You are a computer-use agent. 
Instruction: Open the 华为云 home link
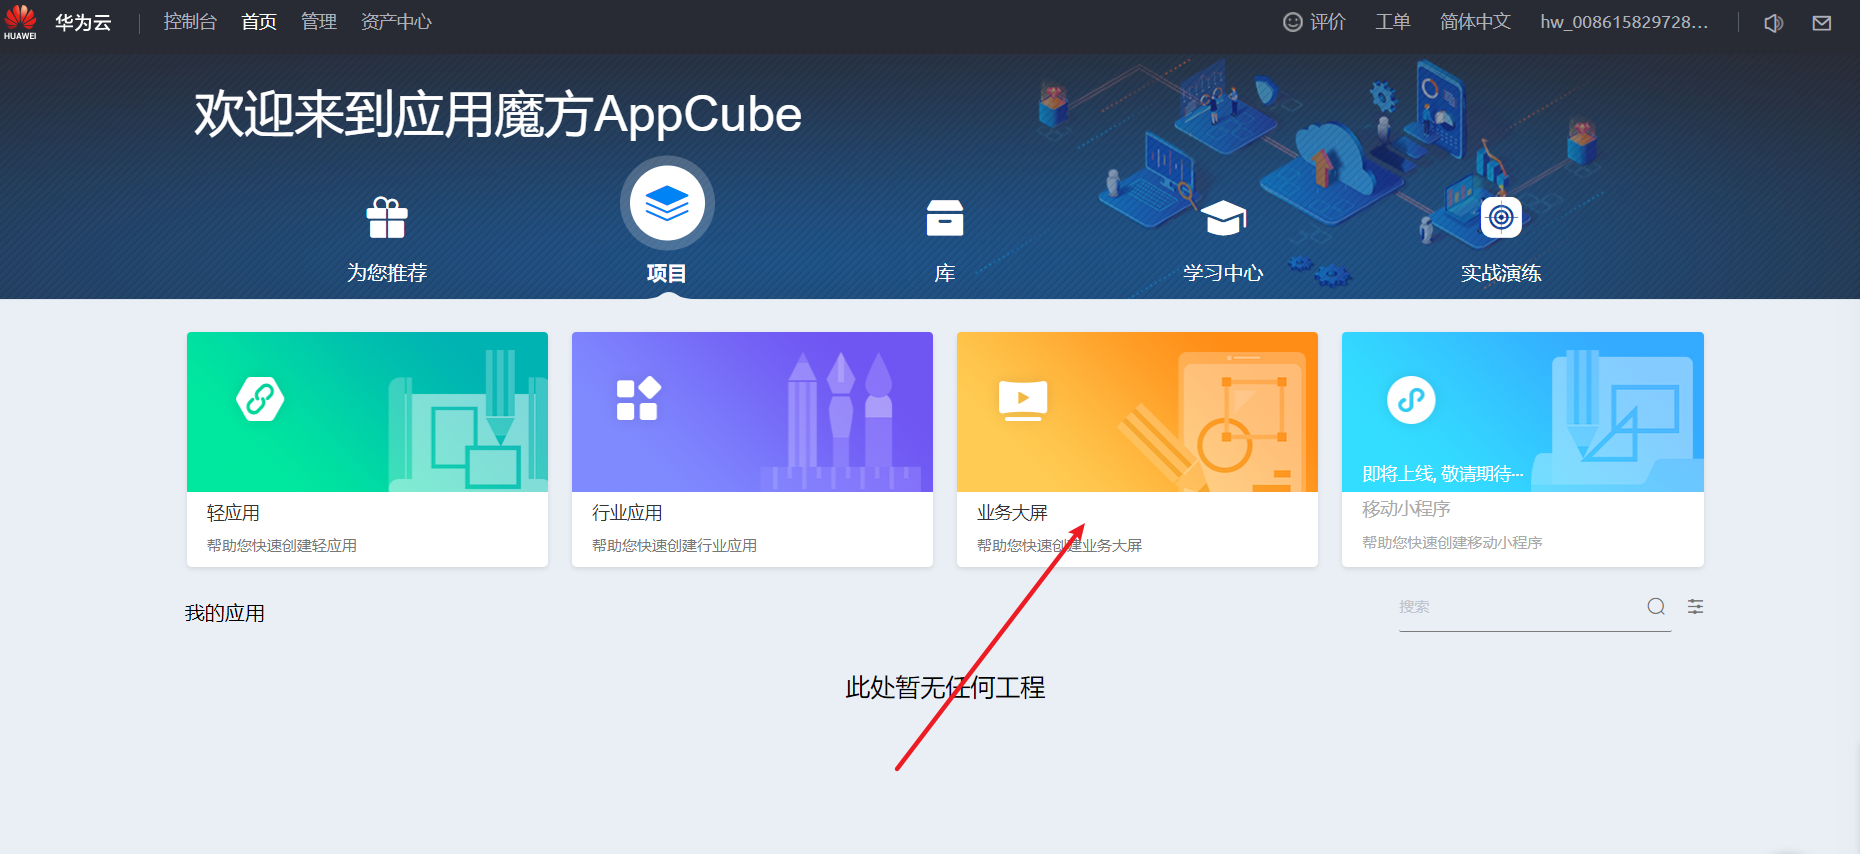[x=83, y=22]
